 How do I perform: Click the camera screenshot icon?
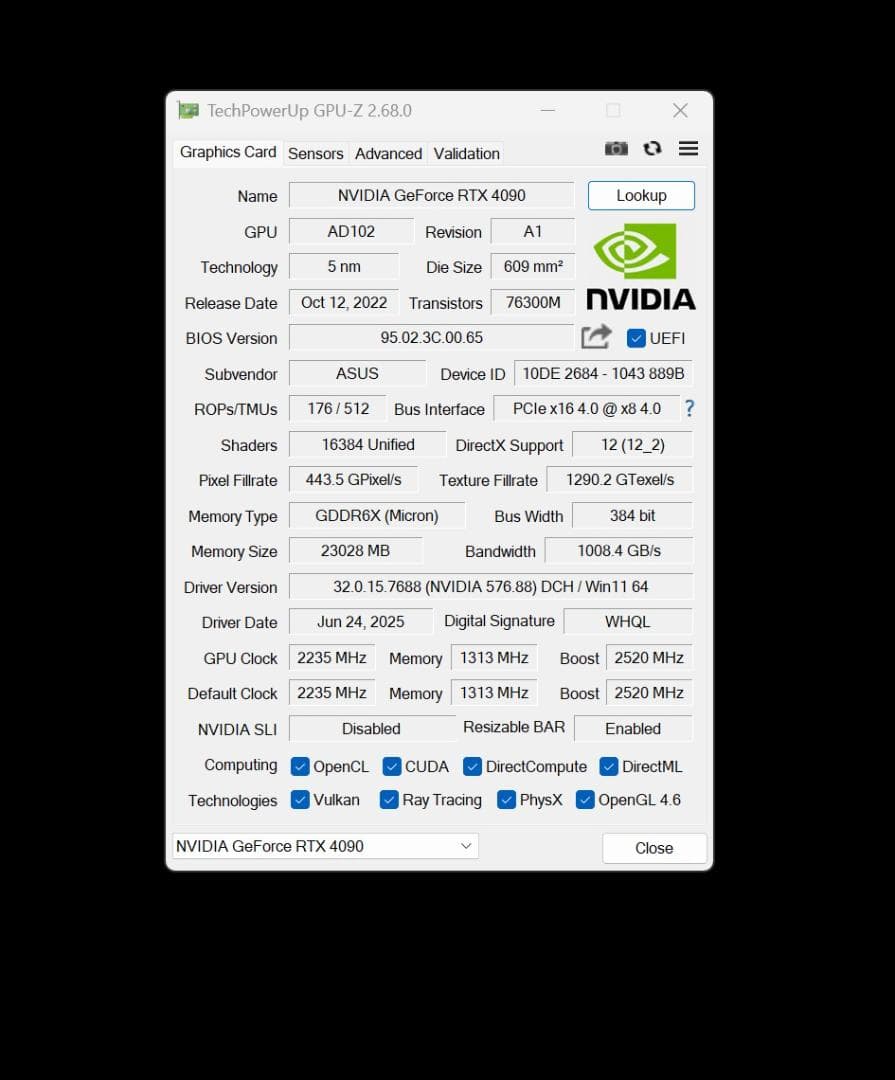click(616, 148)
